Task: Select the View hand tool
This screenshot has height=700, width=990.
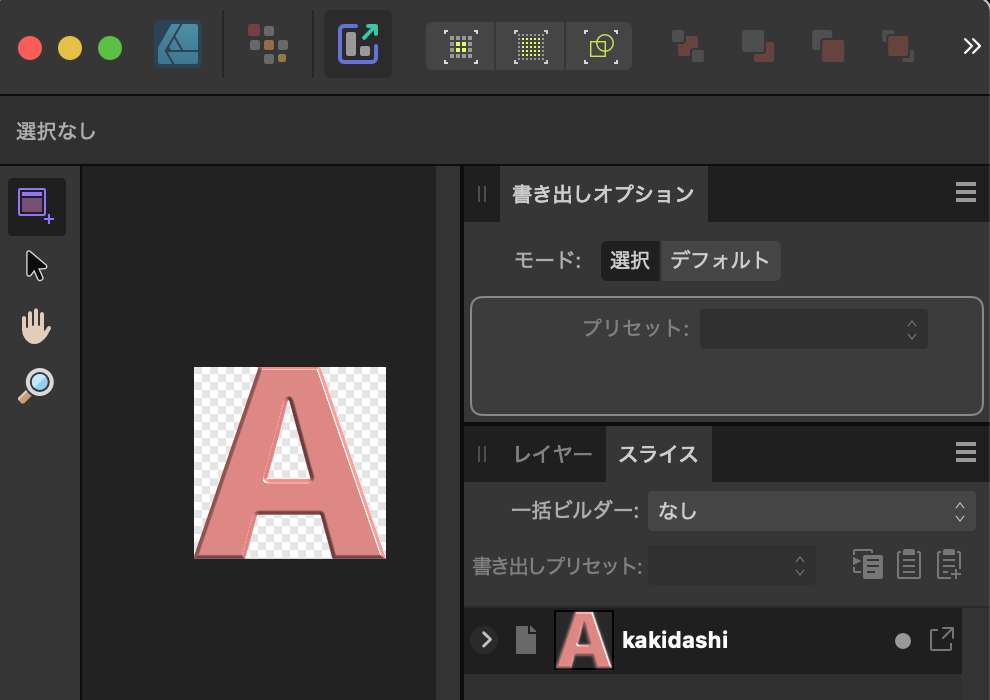Action: [37, 326]
